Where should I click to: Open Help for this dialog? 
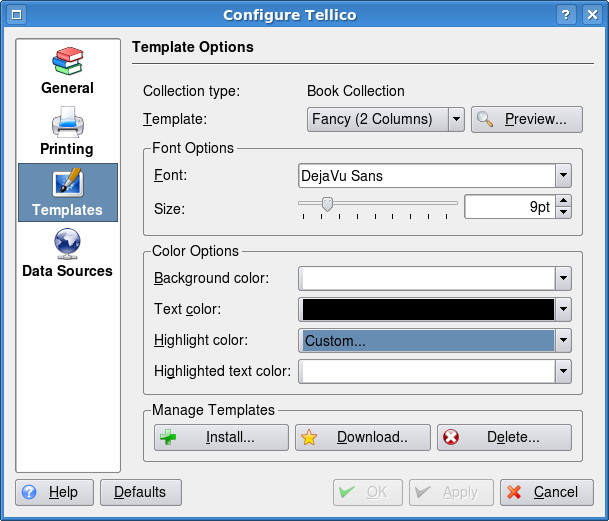coord(54,492)
